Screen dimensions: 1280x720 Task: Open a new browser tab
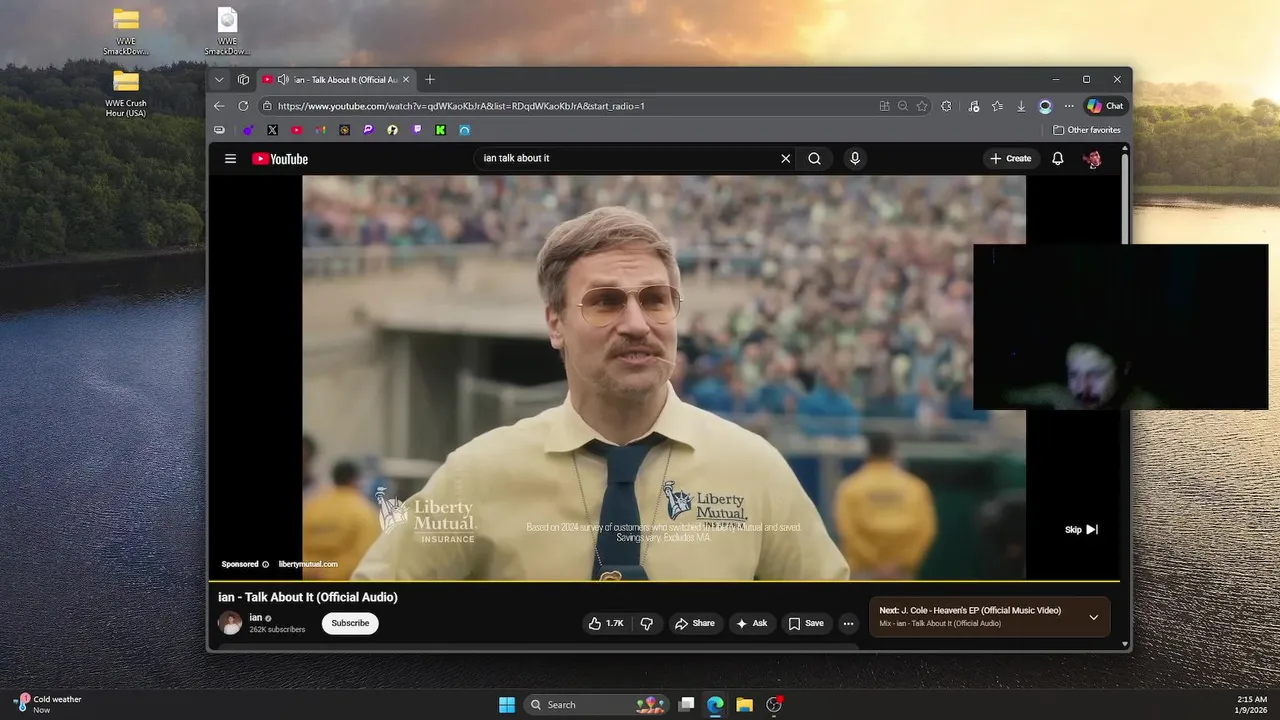430,80
